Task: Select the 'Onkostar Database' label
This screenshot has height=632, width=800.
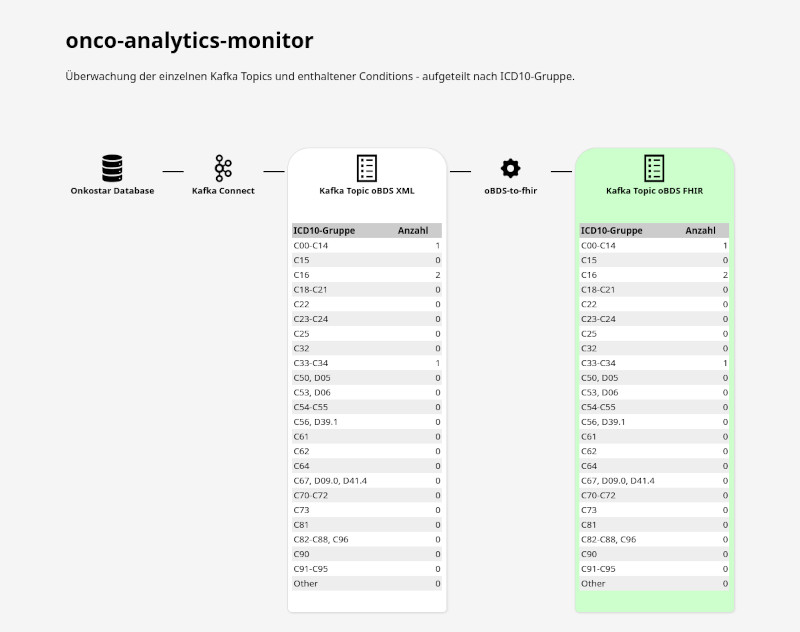Action: (112, 191)
